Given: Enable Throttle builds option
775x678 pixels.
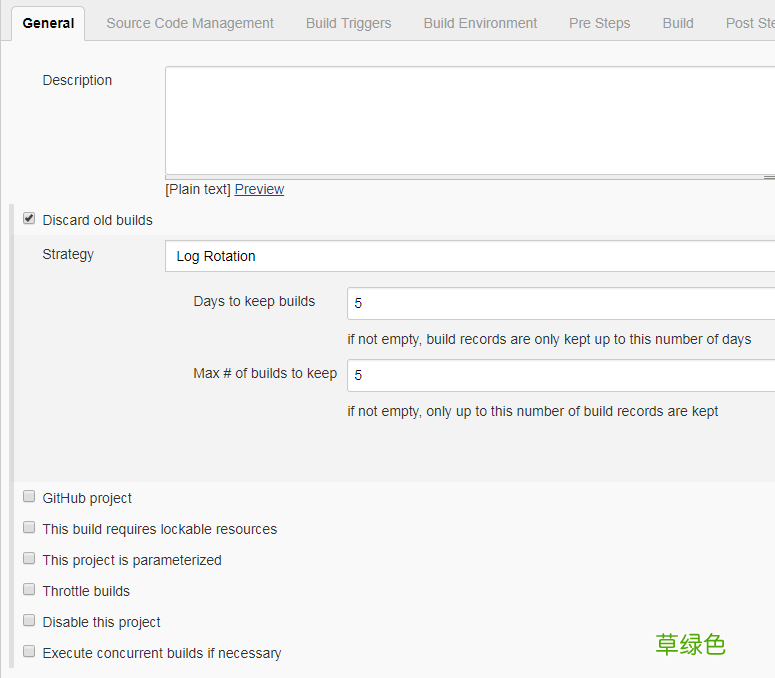Looking at the screenshot, I should click(29, 589).
